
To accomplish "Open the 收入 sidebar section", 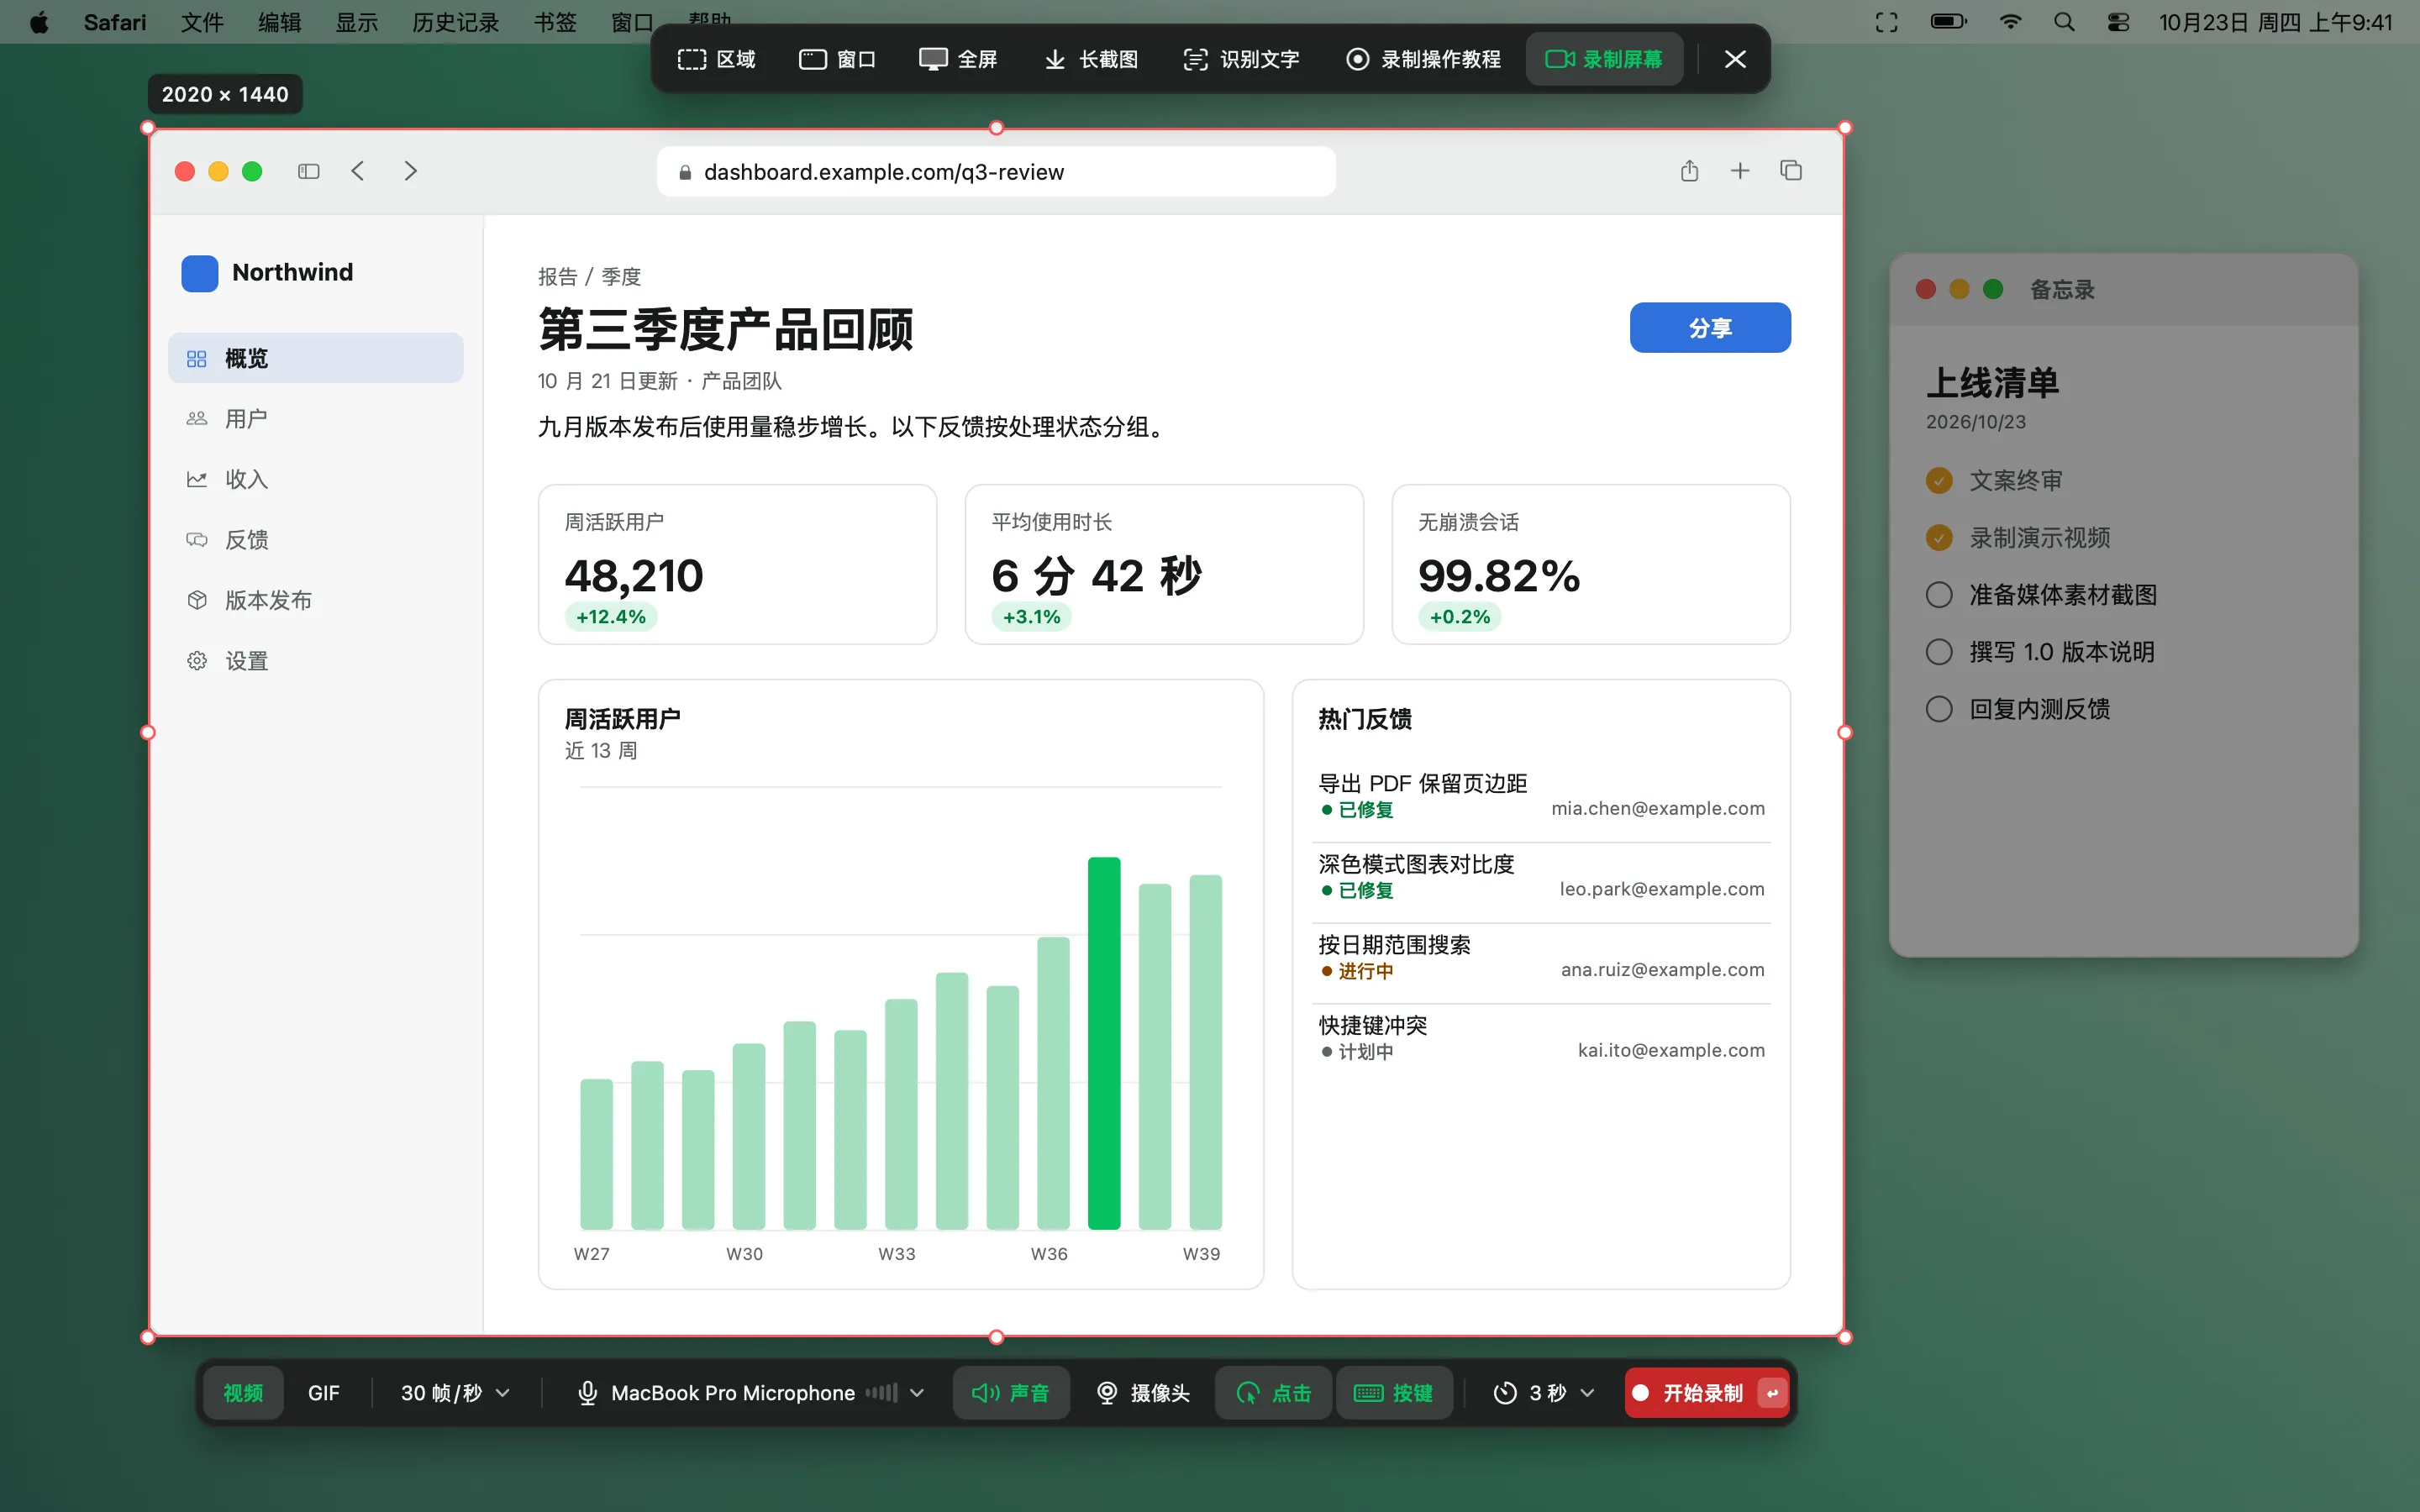I will point(316,479).
